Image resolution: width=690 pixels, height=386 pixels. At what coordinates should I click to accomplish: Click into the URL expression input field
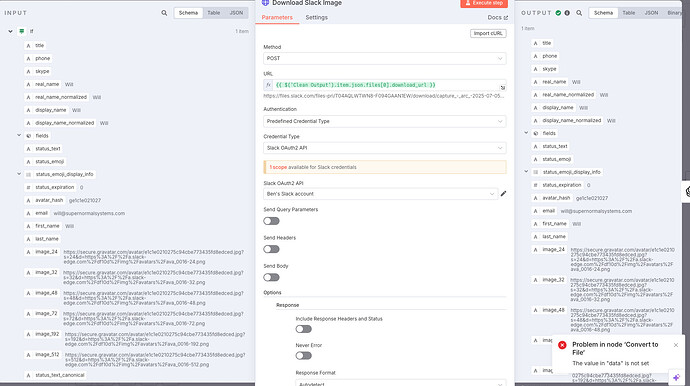pos(387,85)
